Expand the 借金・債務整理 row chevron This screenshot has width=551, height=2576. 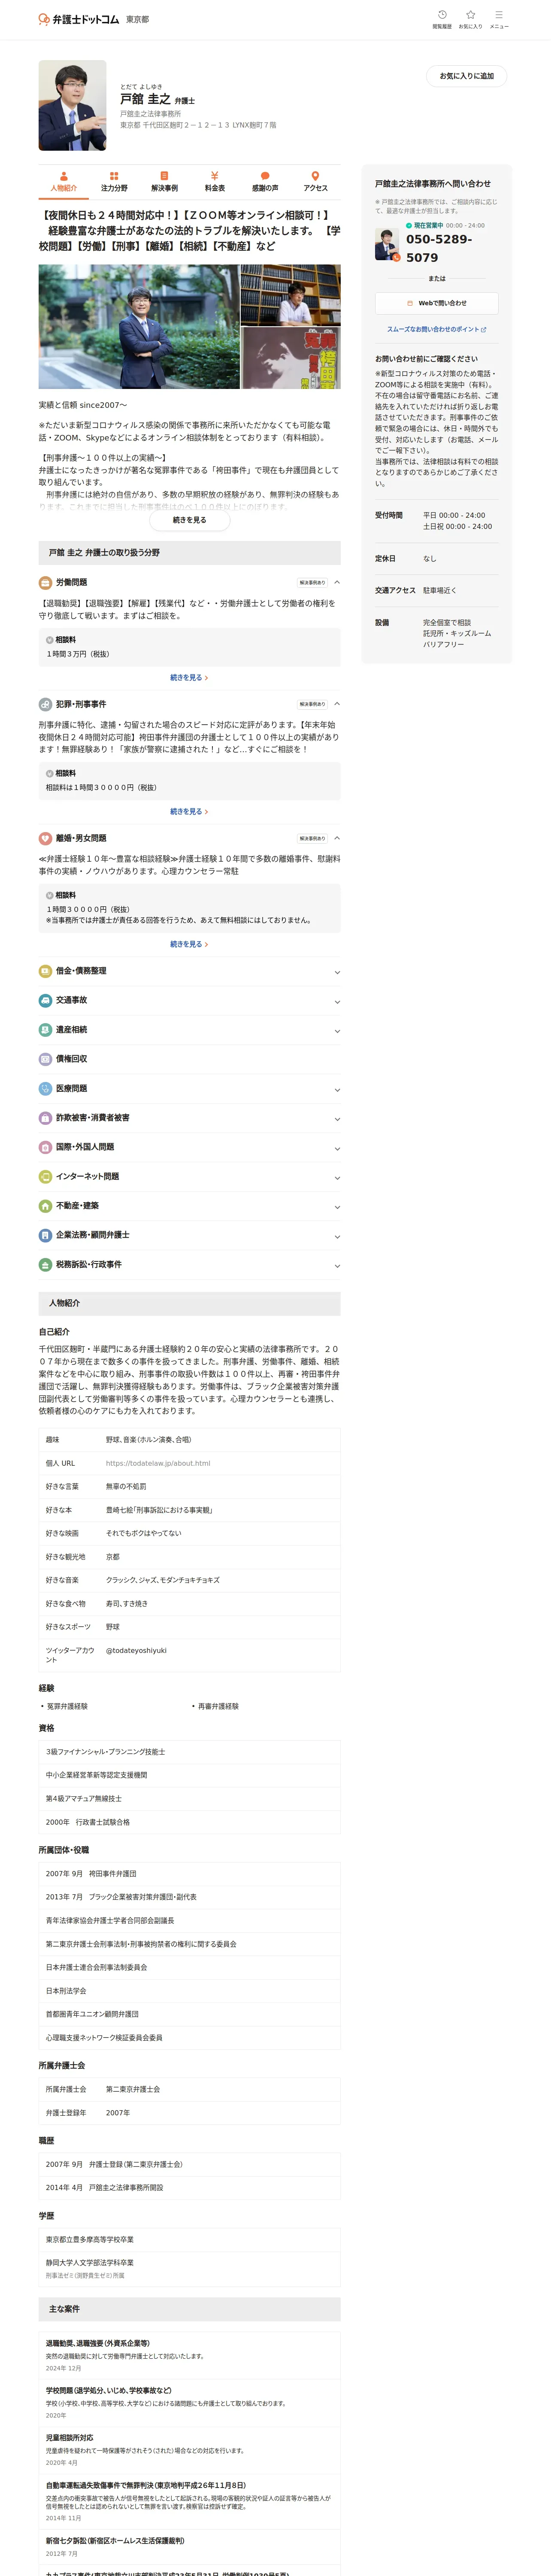337,972
